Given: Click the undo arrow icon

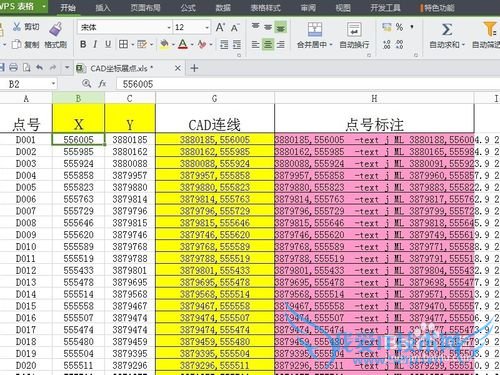Looking at the screenshot, I should pyautogui.click(x=39, y=68).
